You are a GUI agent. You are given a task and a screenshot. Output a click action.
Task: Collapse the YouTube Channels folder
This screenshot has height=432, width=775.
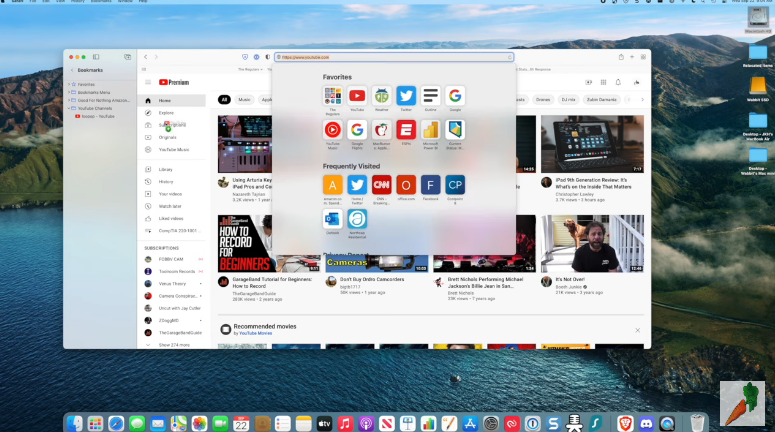tap(69, 108)
